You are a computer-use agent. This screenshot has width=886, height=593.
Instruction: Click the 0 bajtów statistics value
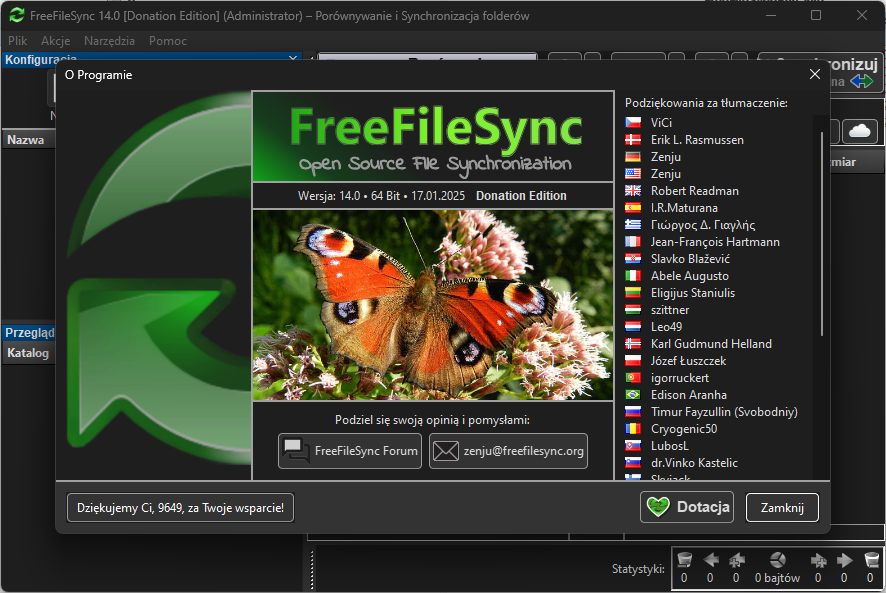[x=778, y=578]
